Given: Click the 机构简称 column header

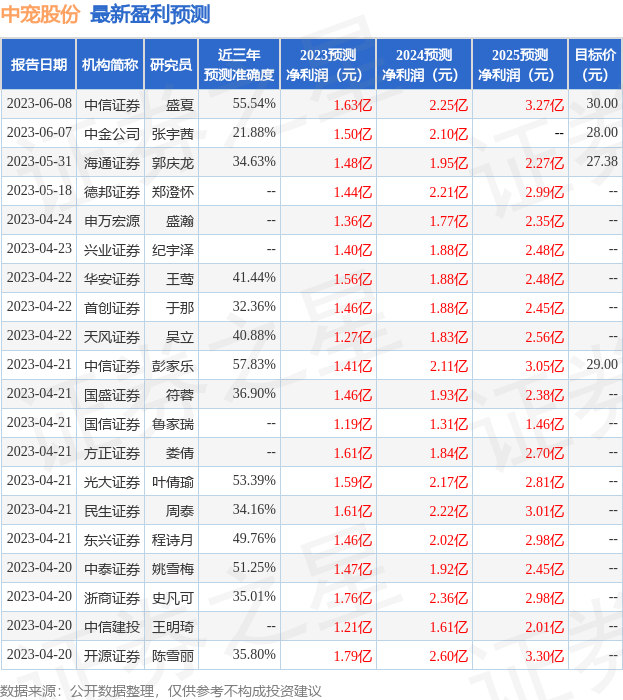Looking at the screenshot, I should pyautogui.click(x=110, y=64).
